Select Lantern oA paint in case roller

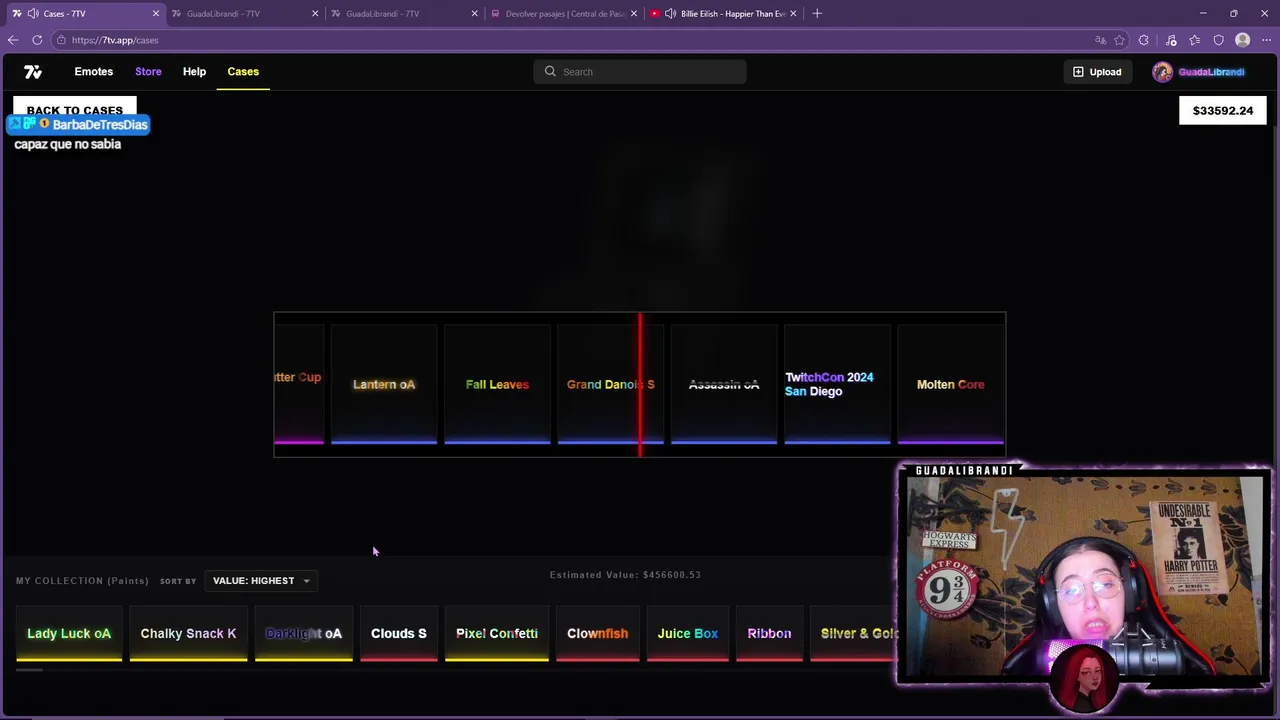point(384,385)
